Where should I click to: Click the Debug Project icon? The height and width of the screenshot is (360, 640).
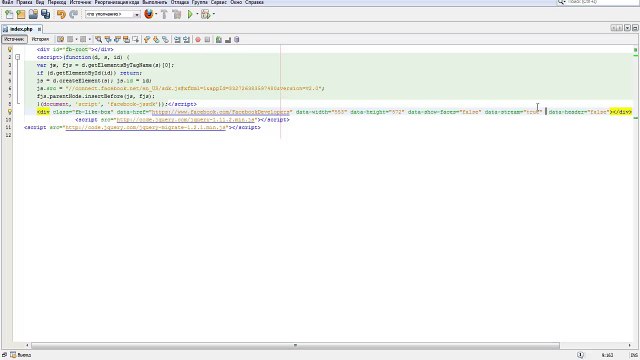click(205, 15)
